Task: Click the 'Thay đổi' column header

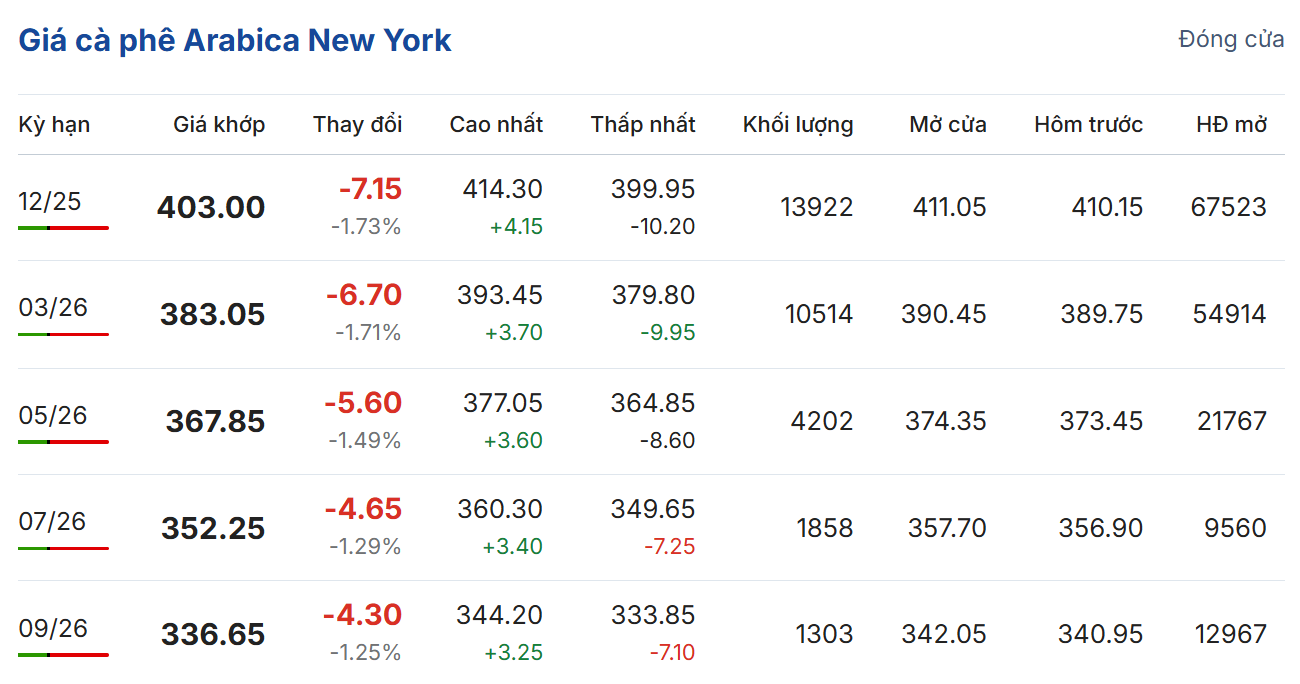Action: [x=357, y=125]
